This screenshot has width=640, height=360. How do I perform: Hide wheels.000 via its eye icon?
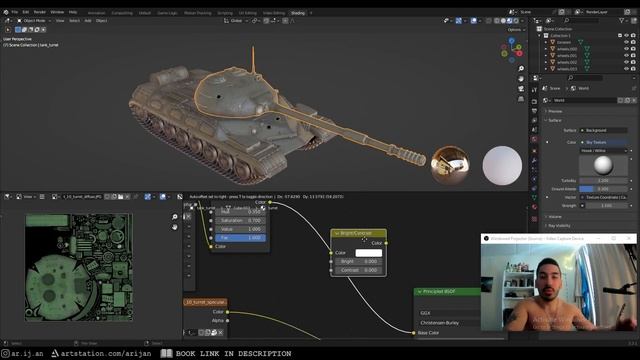click(x=626, y=49)
